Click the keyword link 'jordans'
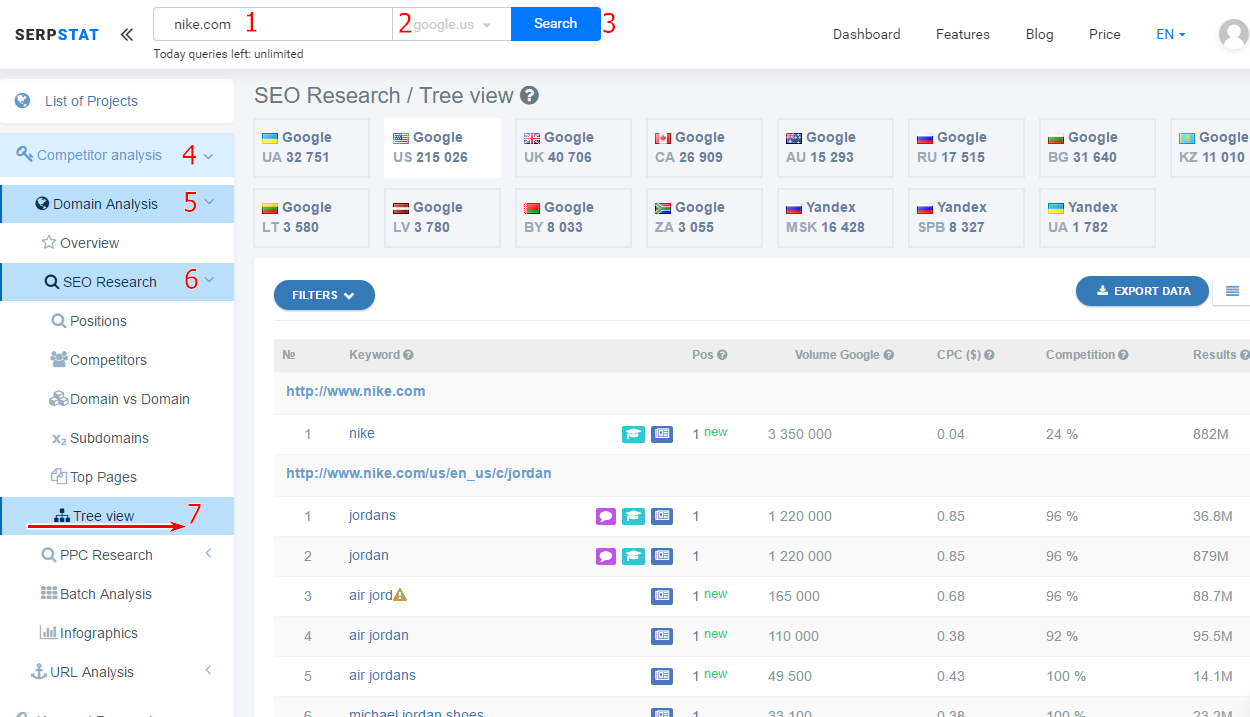The height and width of the screenshot is (717, 1250). tap(372, 516)
